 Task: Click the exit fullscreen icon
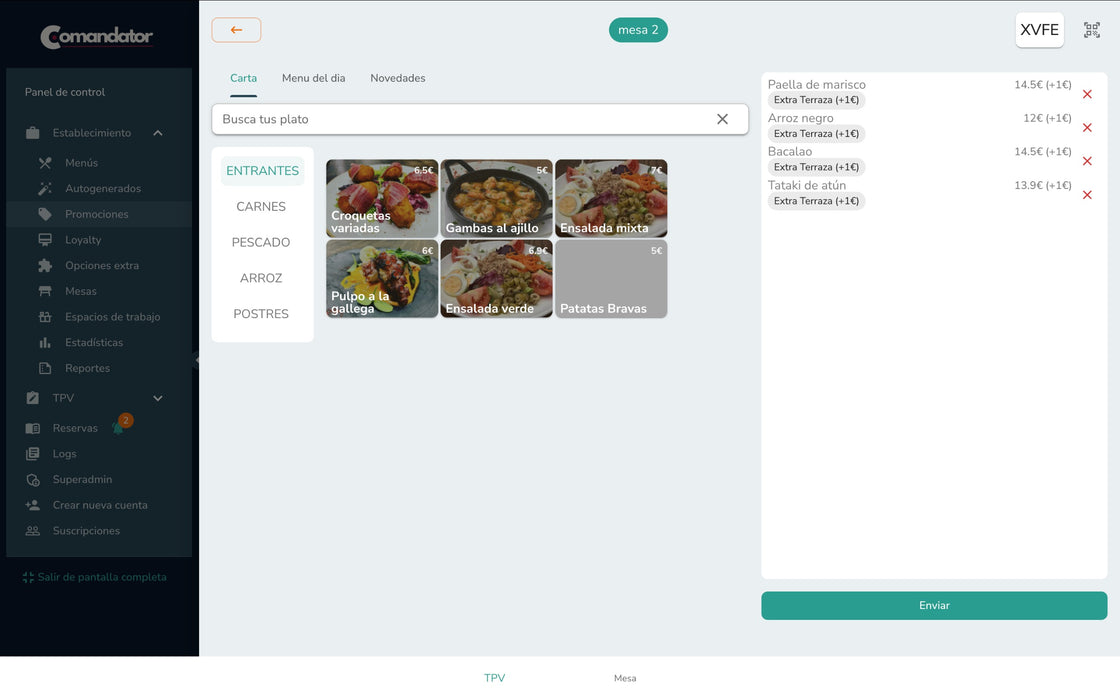pos(28,577)
